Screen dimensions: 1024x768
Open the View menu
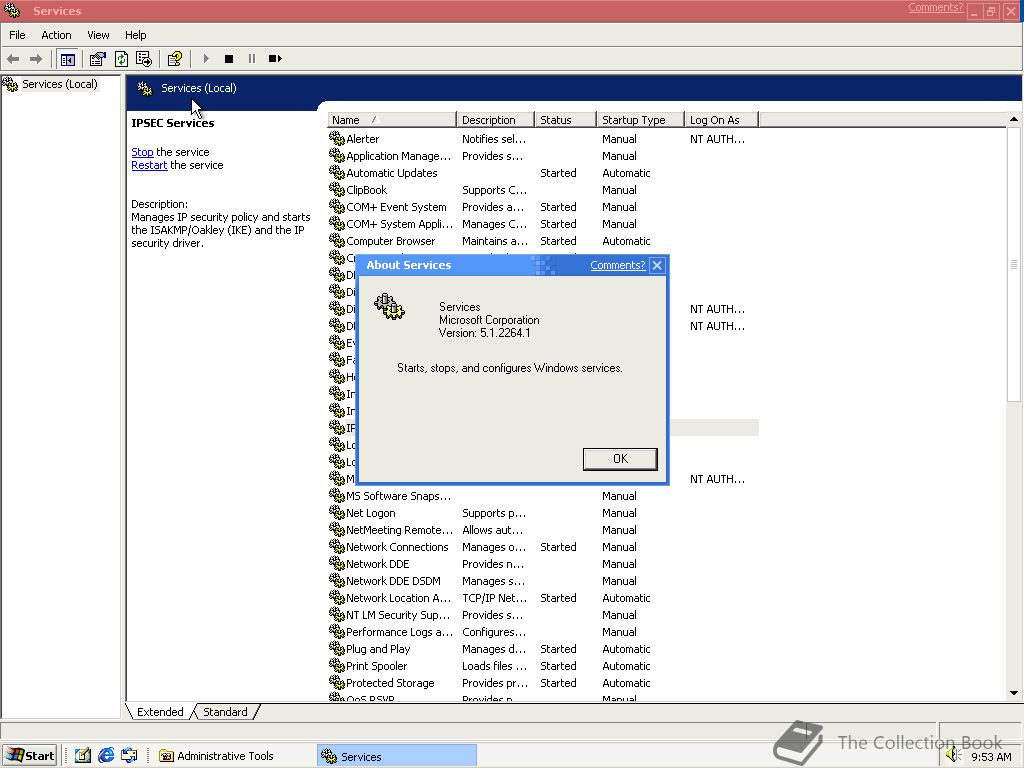coord(98,35)
